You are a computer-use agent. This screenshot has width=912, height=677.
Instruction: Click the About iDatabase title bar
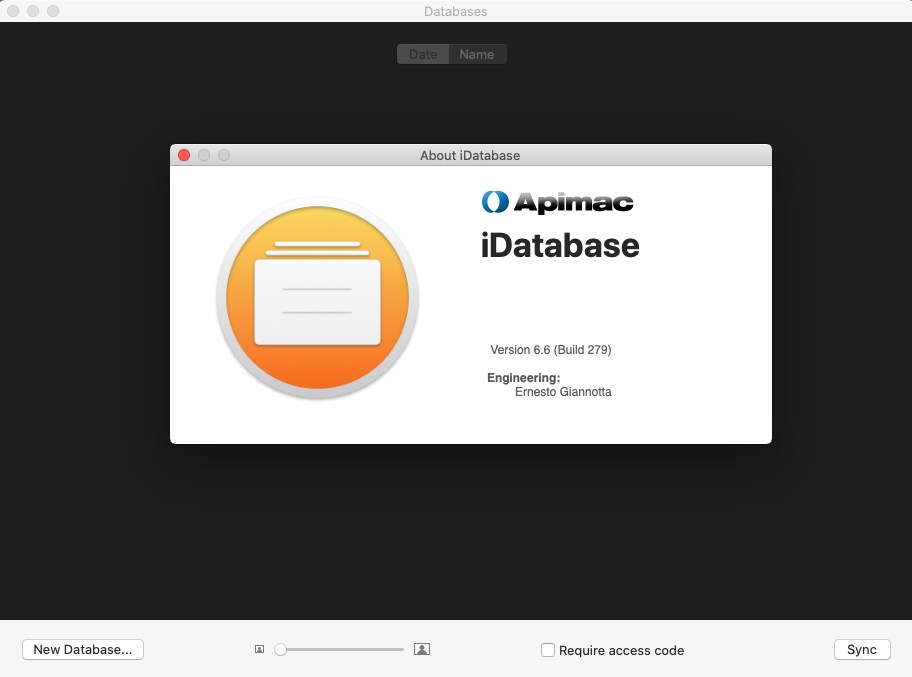[471, 155]
